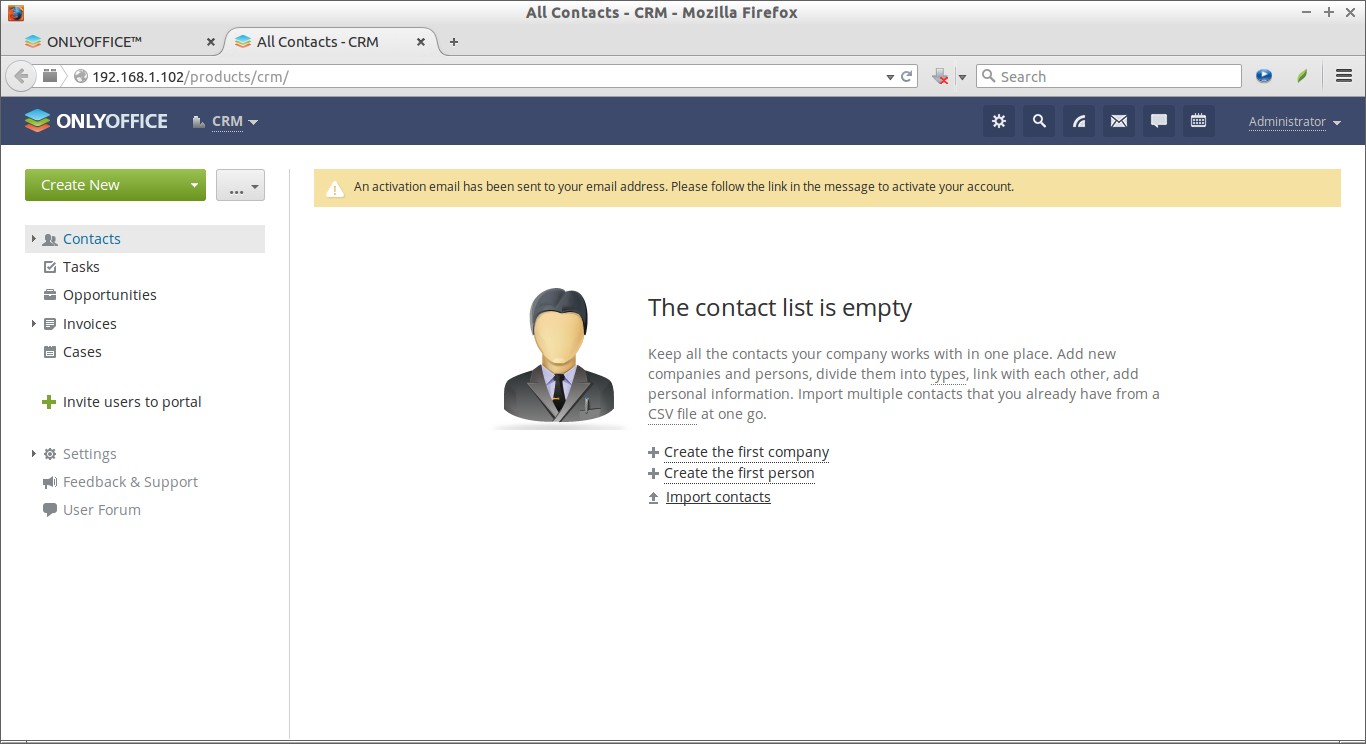The height and width of the screenshot is (744, 1366).
Task: Open Cases in the sidebar
Action: [x=82, y=352]
